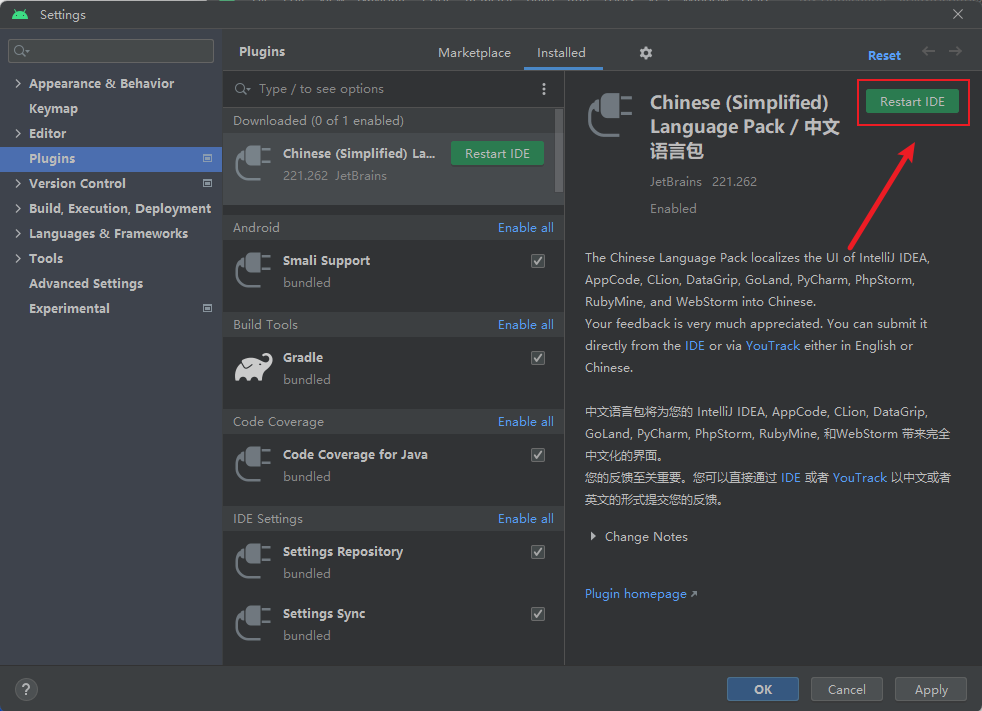Expand Build, Execution, Deployment node
Image resolution: width=982 pixels, height=711 pixels.
18,209
